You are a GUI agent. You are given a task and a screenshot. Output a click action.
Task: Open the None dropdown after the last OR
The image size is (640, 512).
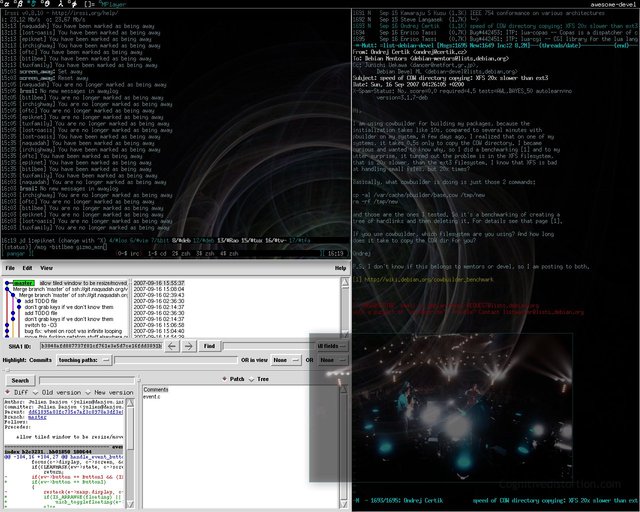(x=333, y=360)
